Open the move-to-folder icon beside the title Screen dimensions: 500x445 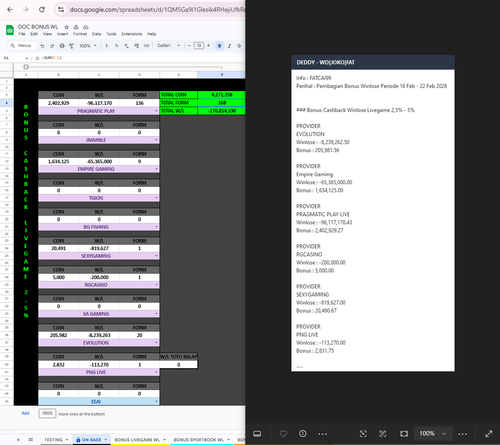tap(76, 27)
